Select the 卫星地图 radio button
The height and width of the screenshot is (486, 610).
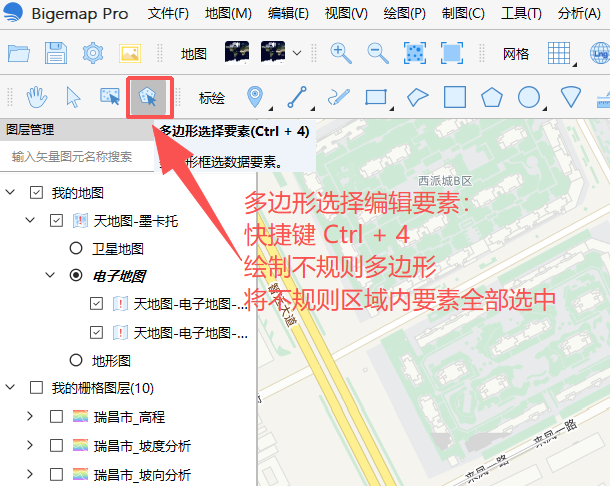coord(76,248)
